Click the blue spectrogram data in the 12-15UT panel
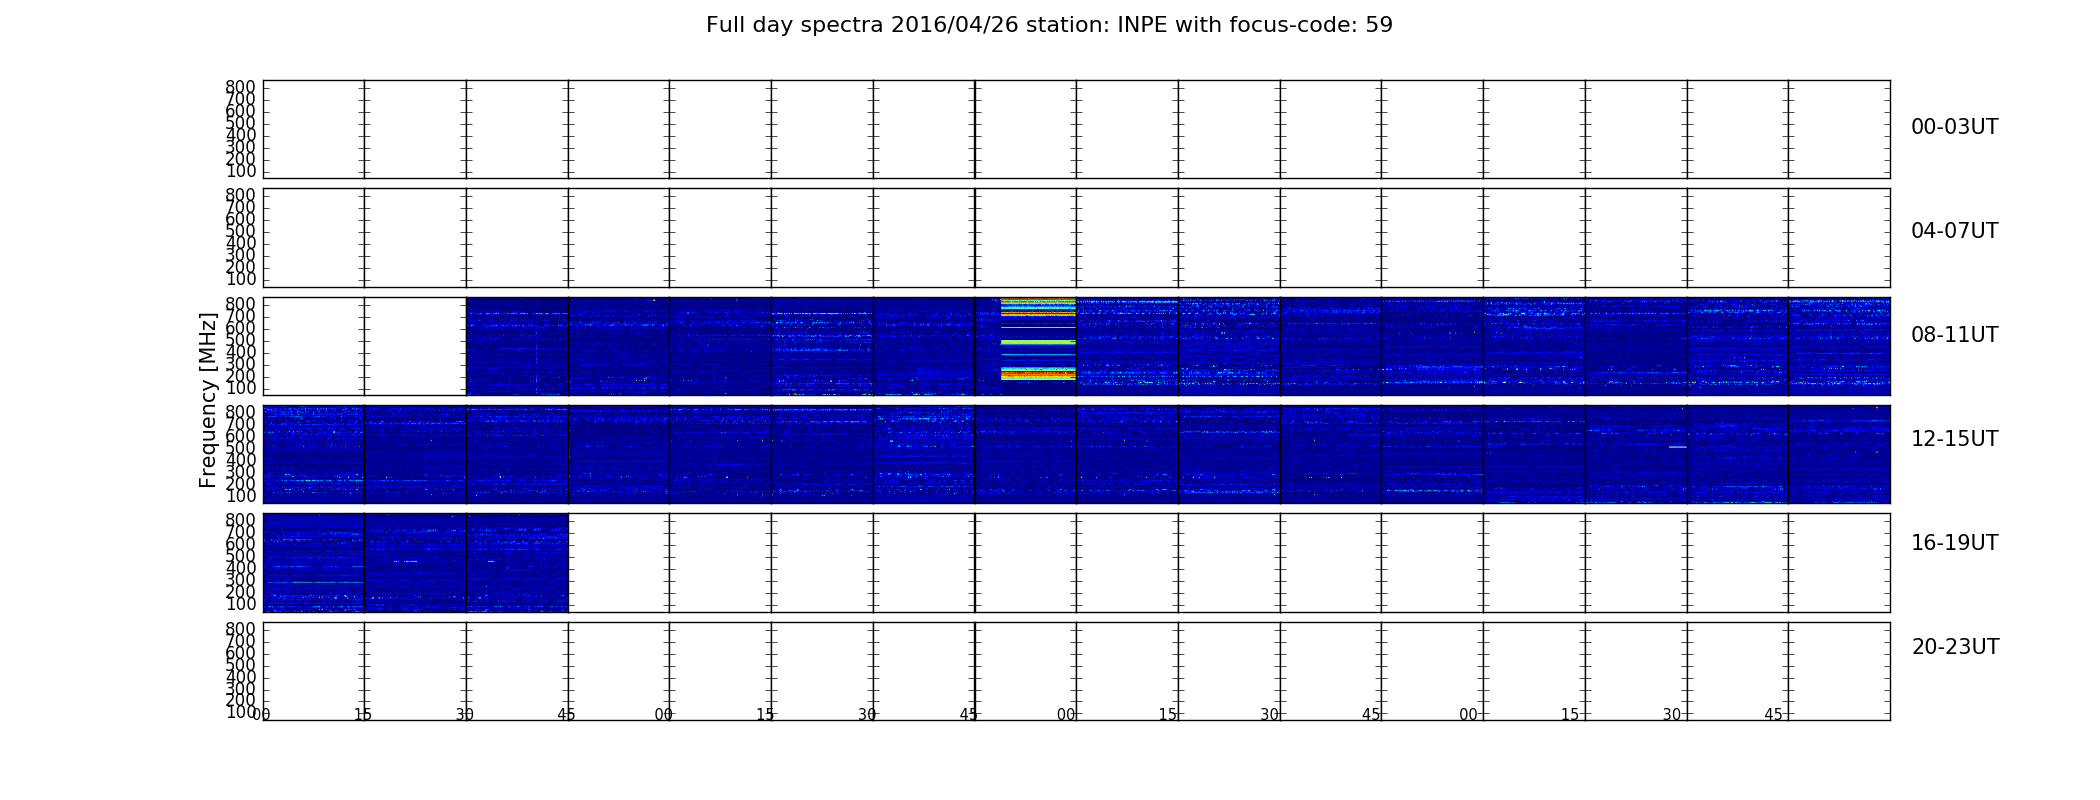Screen dimensions: 2100x800 pyautogui.click(x=1076, y=454)
